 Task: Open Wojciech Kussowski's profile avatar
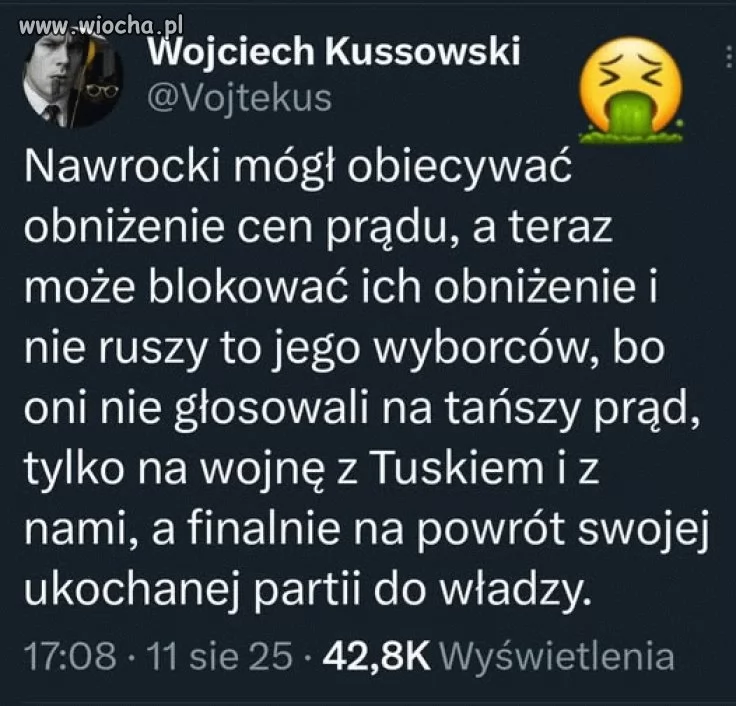[71, 79]
